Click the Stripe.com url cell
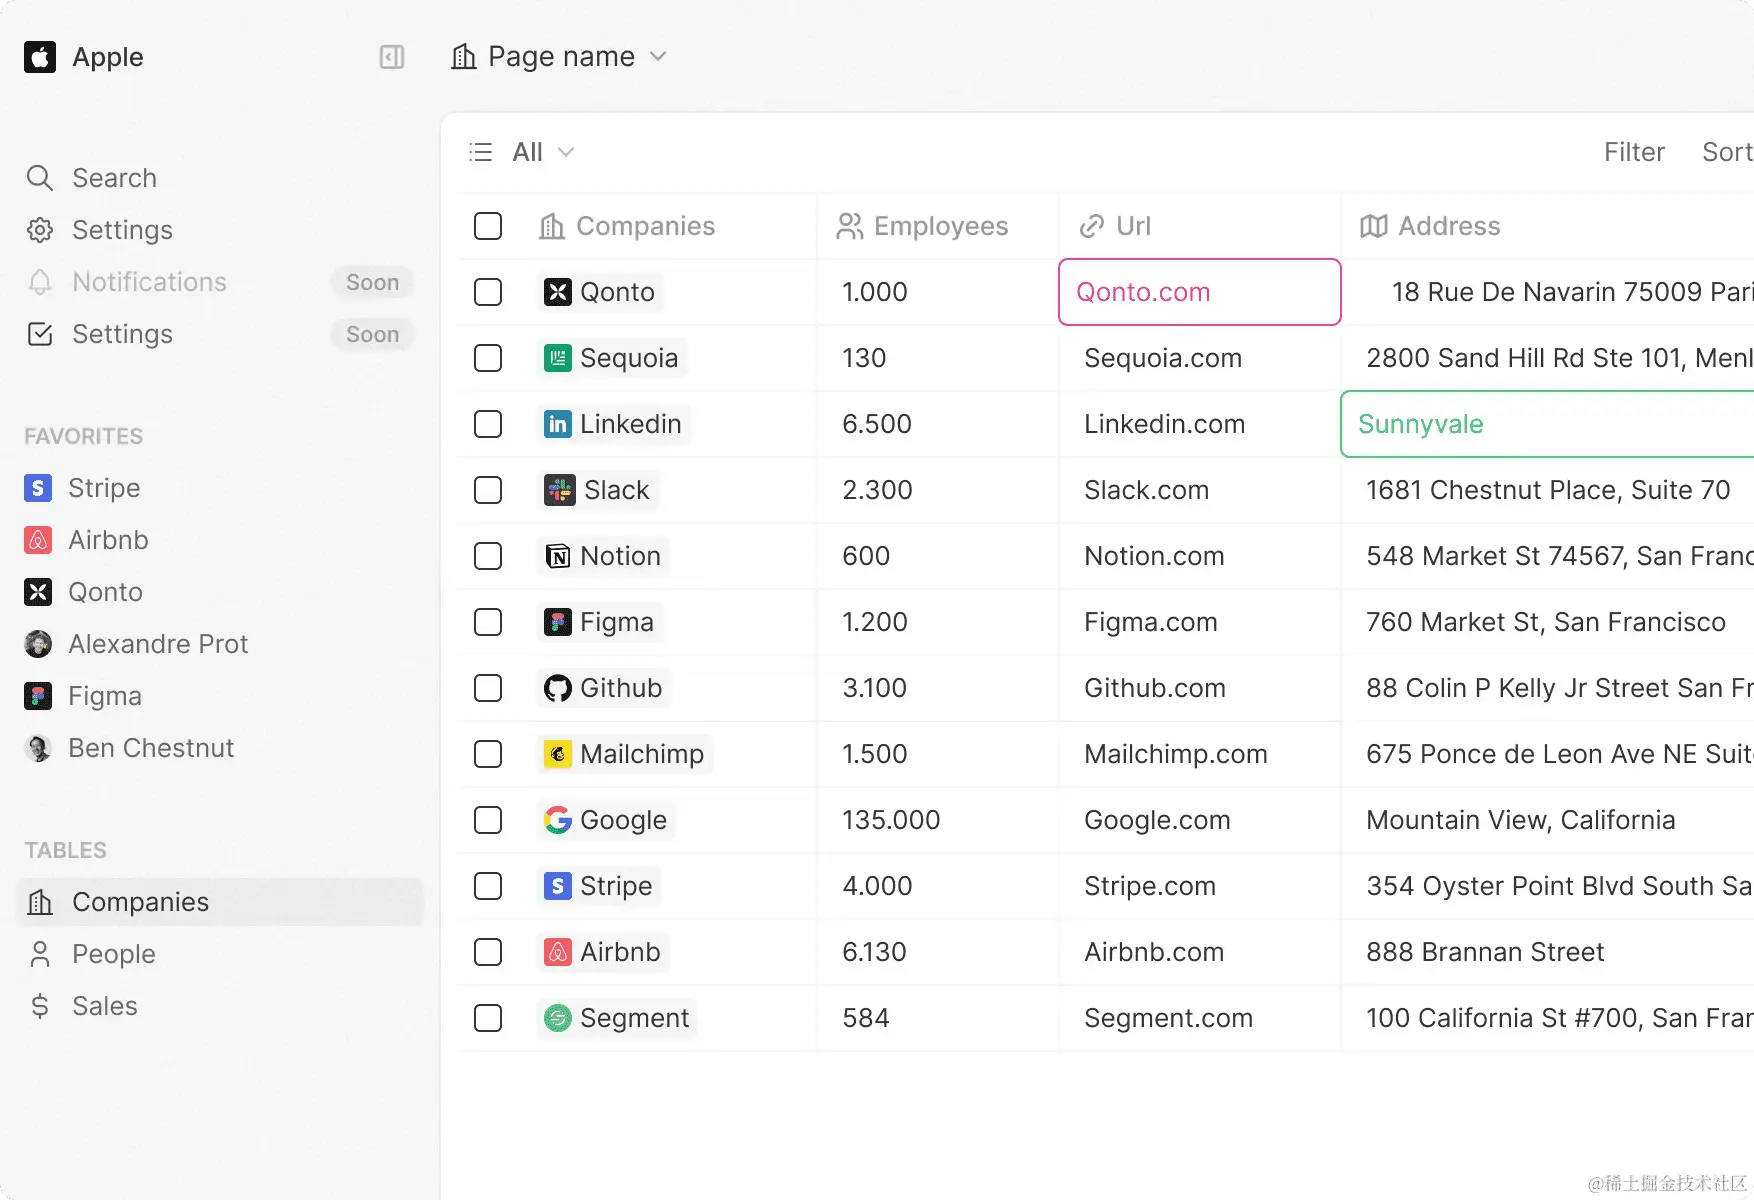Screen dimensions: 1754x1200 (x=1200, y=886)
